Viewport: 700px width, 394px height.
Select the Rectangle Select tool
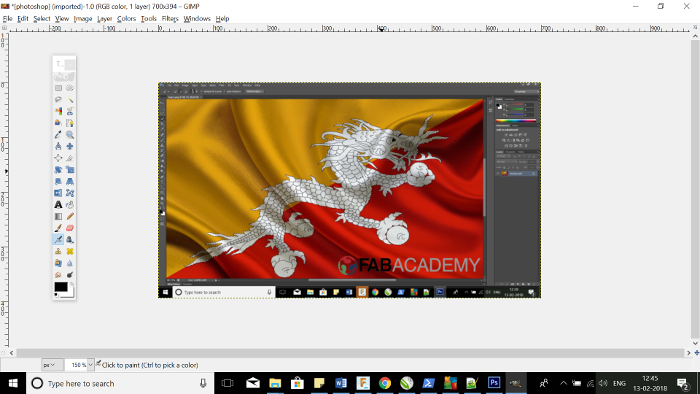[58, 88]
